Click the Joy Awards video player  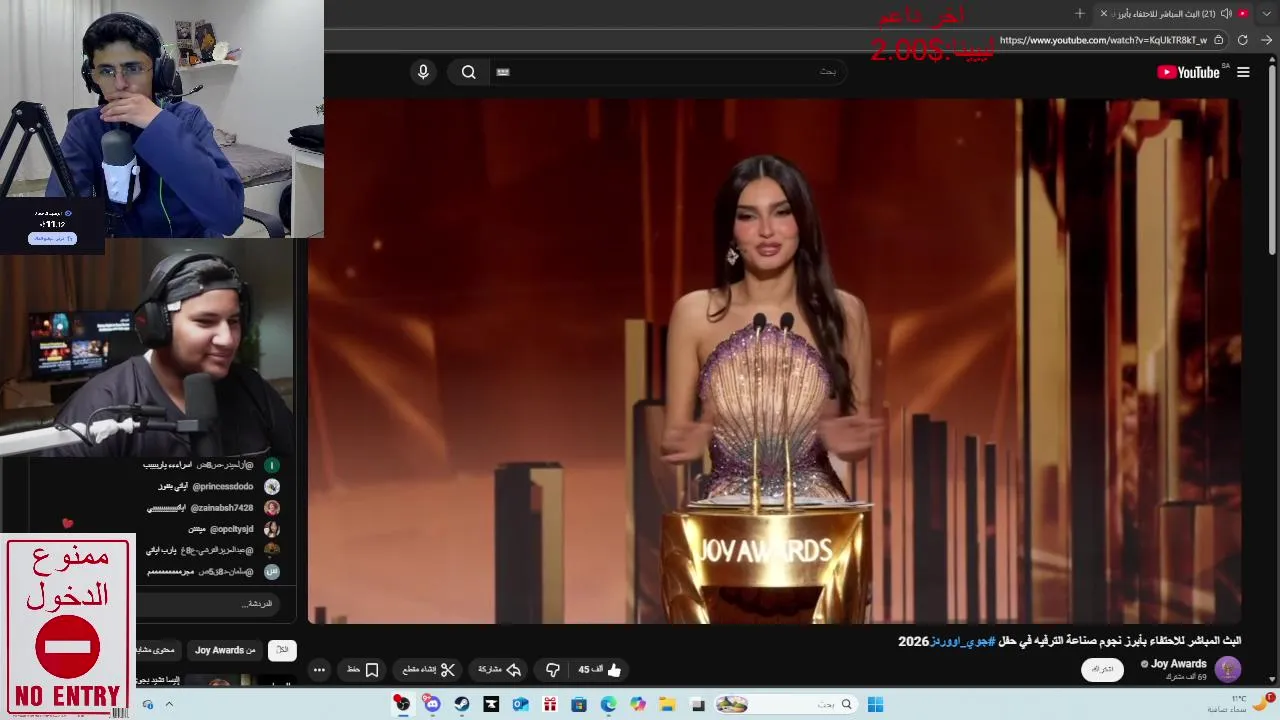point(775,360)
